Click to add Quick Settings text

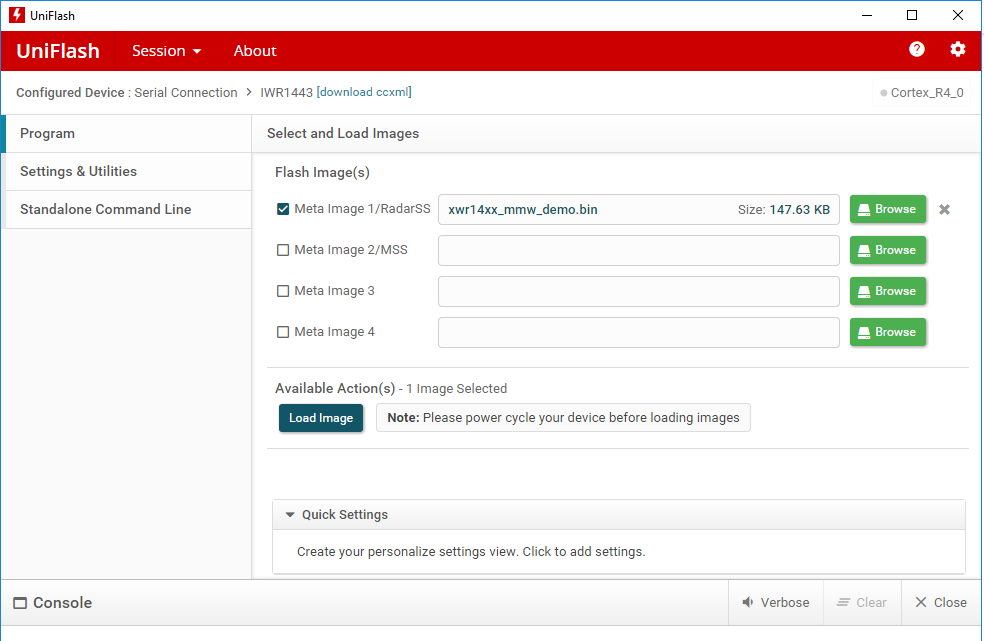pyautogui.click(x=471, y=552)
